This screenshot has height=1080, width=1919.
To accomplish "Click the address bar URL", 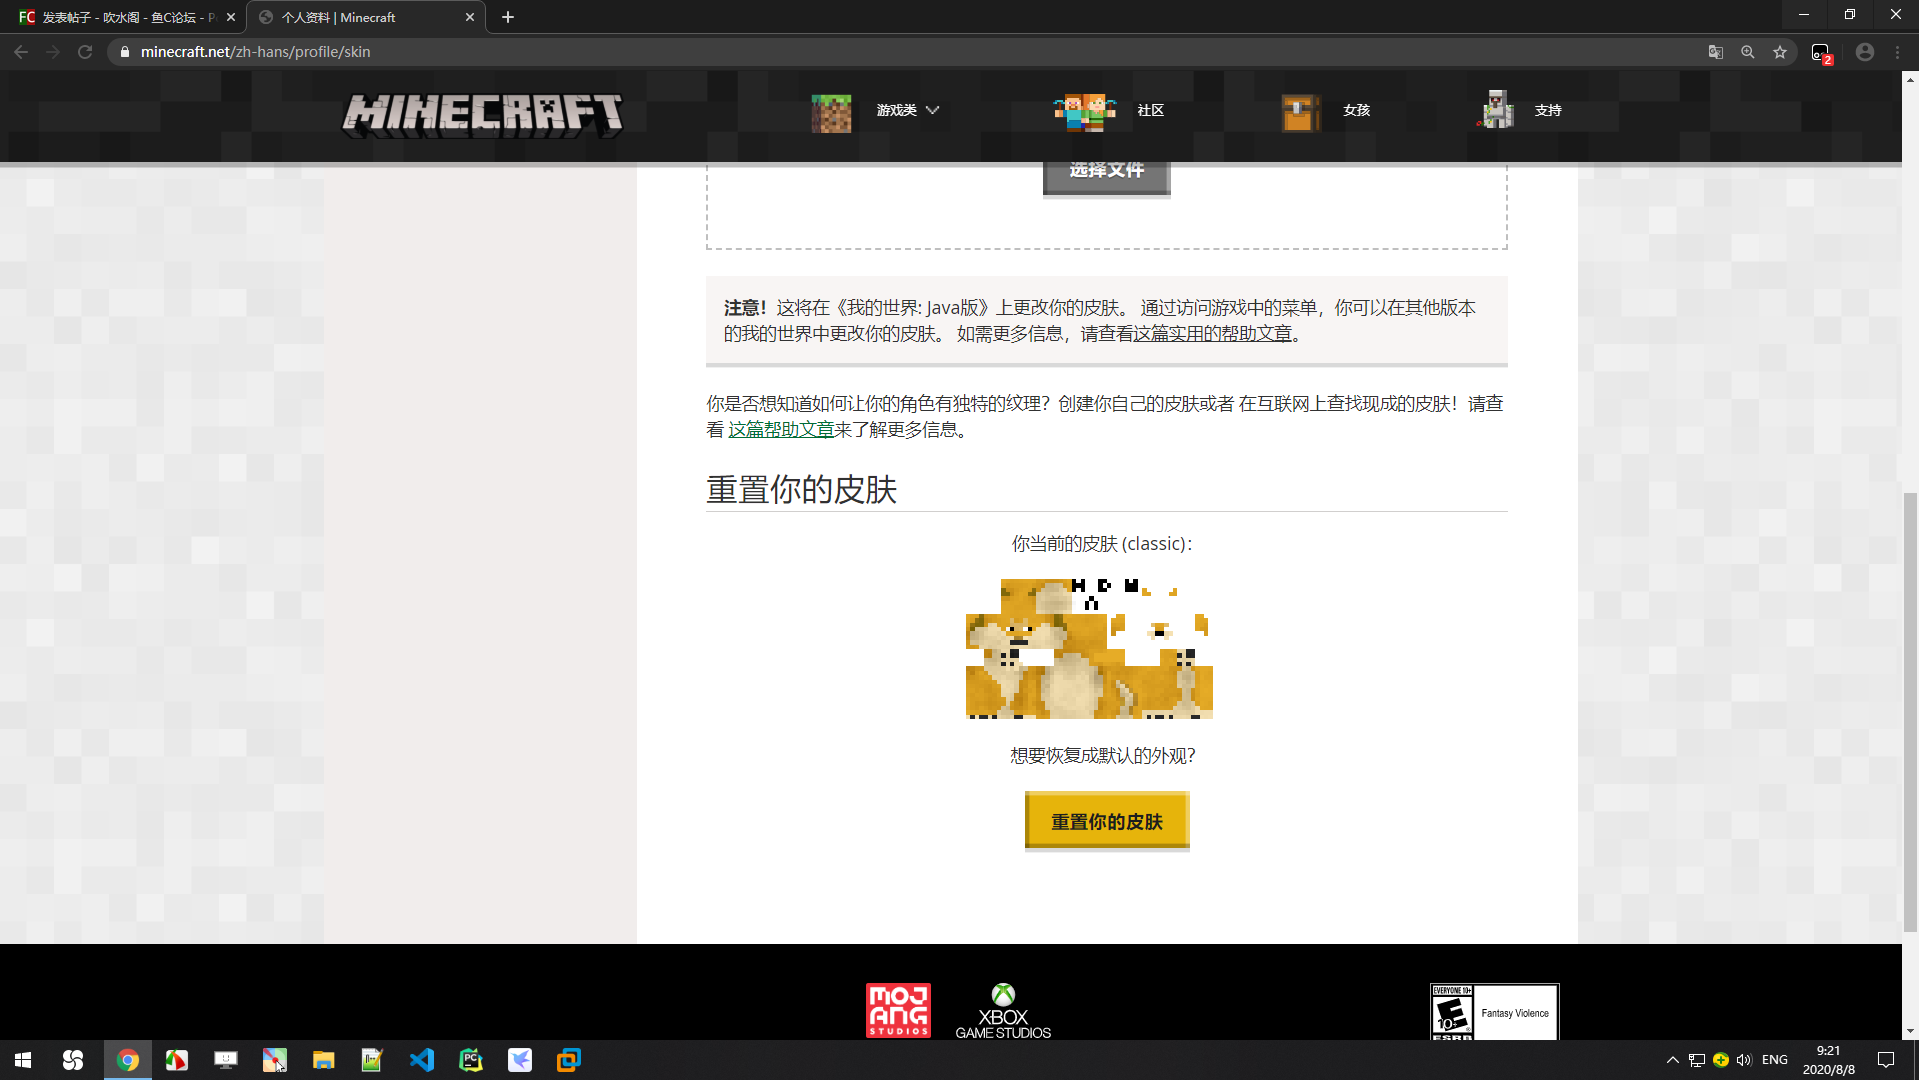I will click(255, 52).
